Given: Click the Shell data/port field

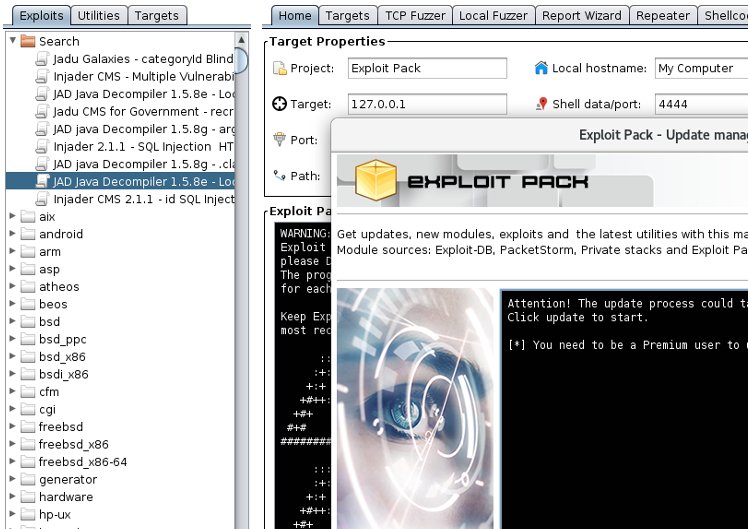Looking at the screenshot, I should (x=701, y=104).
